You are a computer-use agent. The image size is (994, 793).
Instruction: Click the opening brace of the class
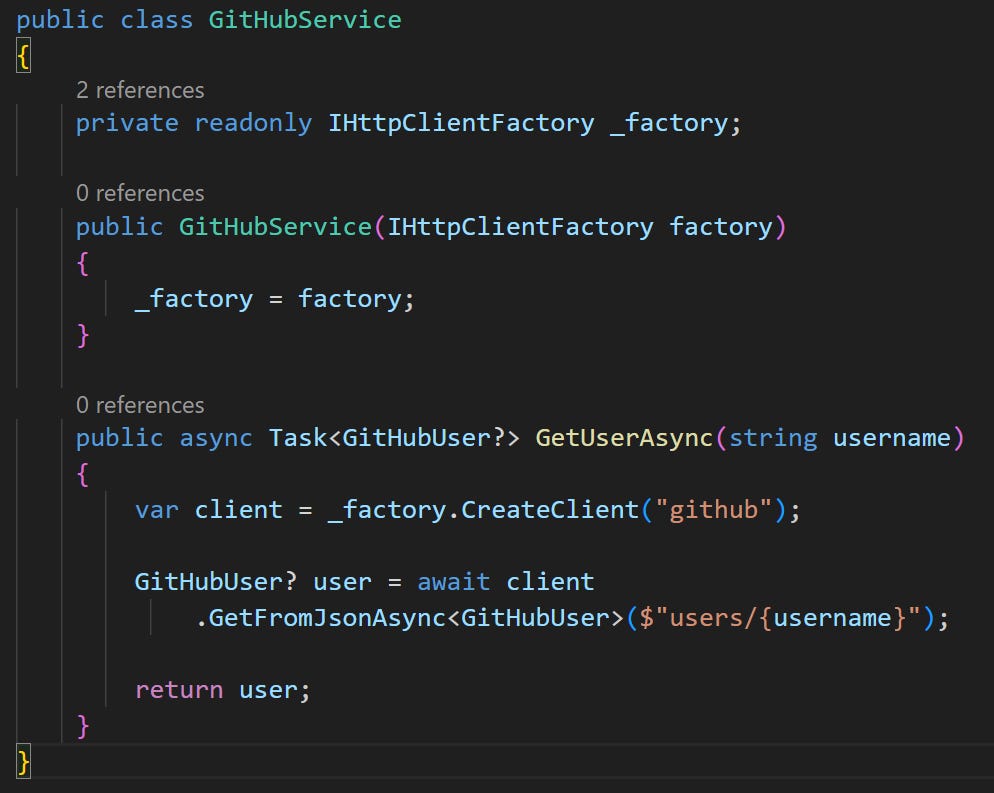(x=22, y=55)
